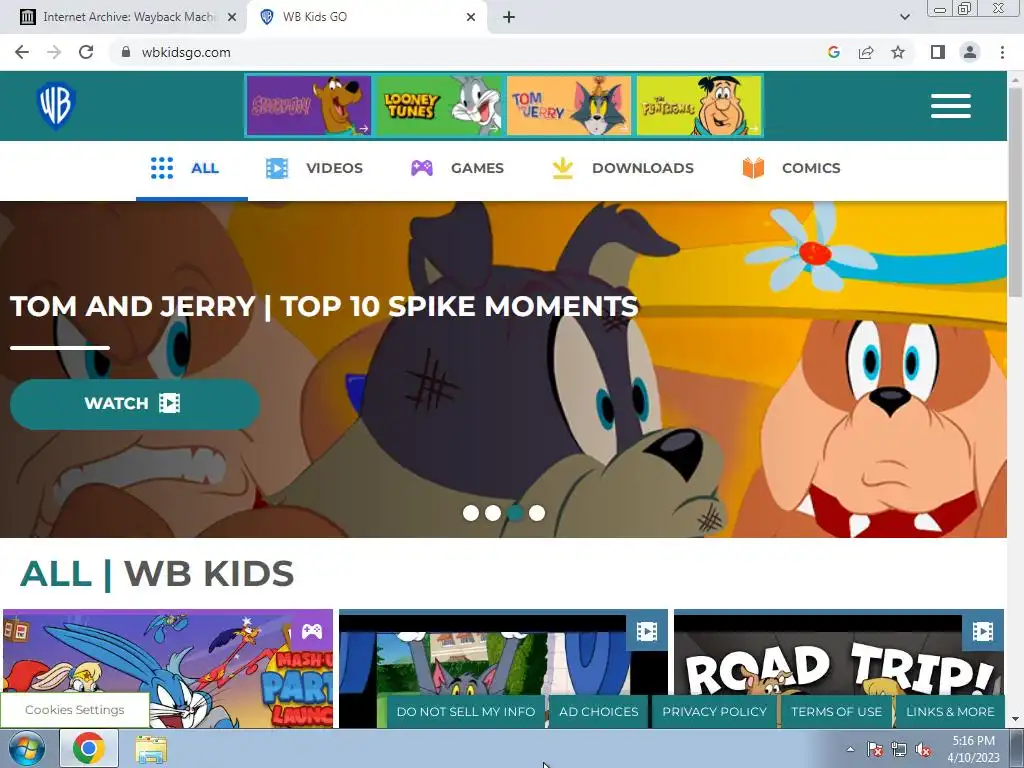The height and width of the screenshot is (768, 1024).
Task: Click the video icon on Road Trip card
Action: 983,631
